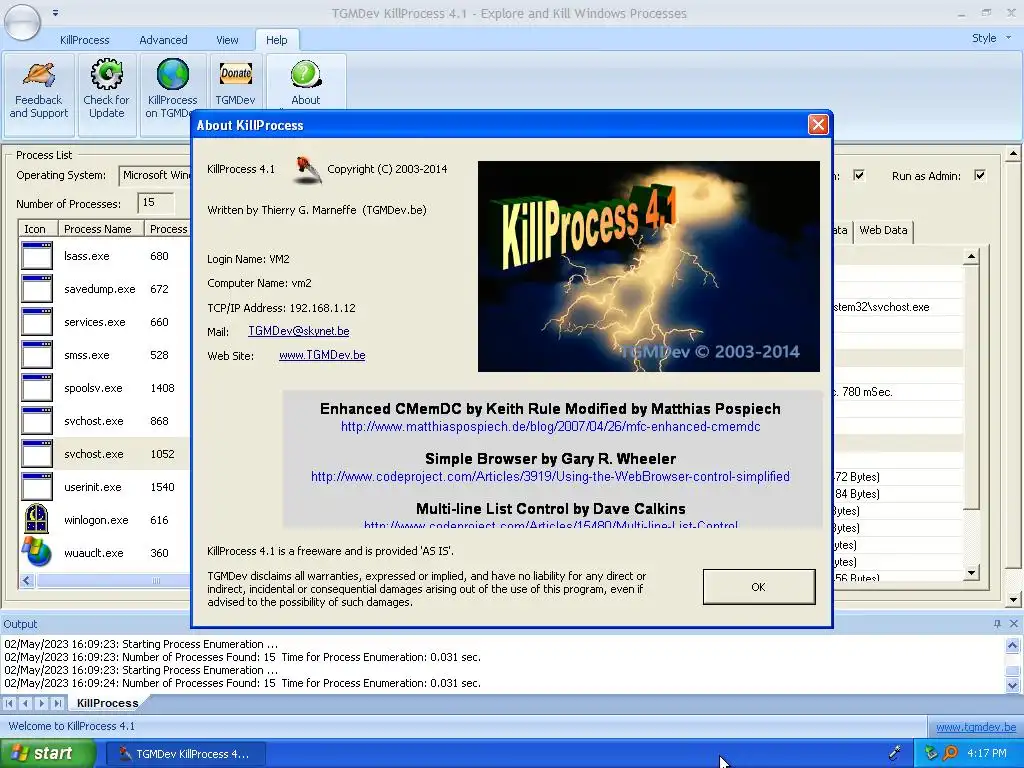Select 'spoolsv.exe' process name
Viewport: 1024px width, 768px height.
(x=93, y=388)
